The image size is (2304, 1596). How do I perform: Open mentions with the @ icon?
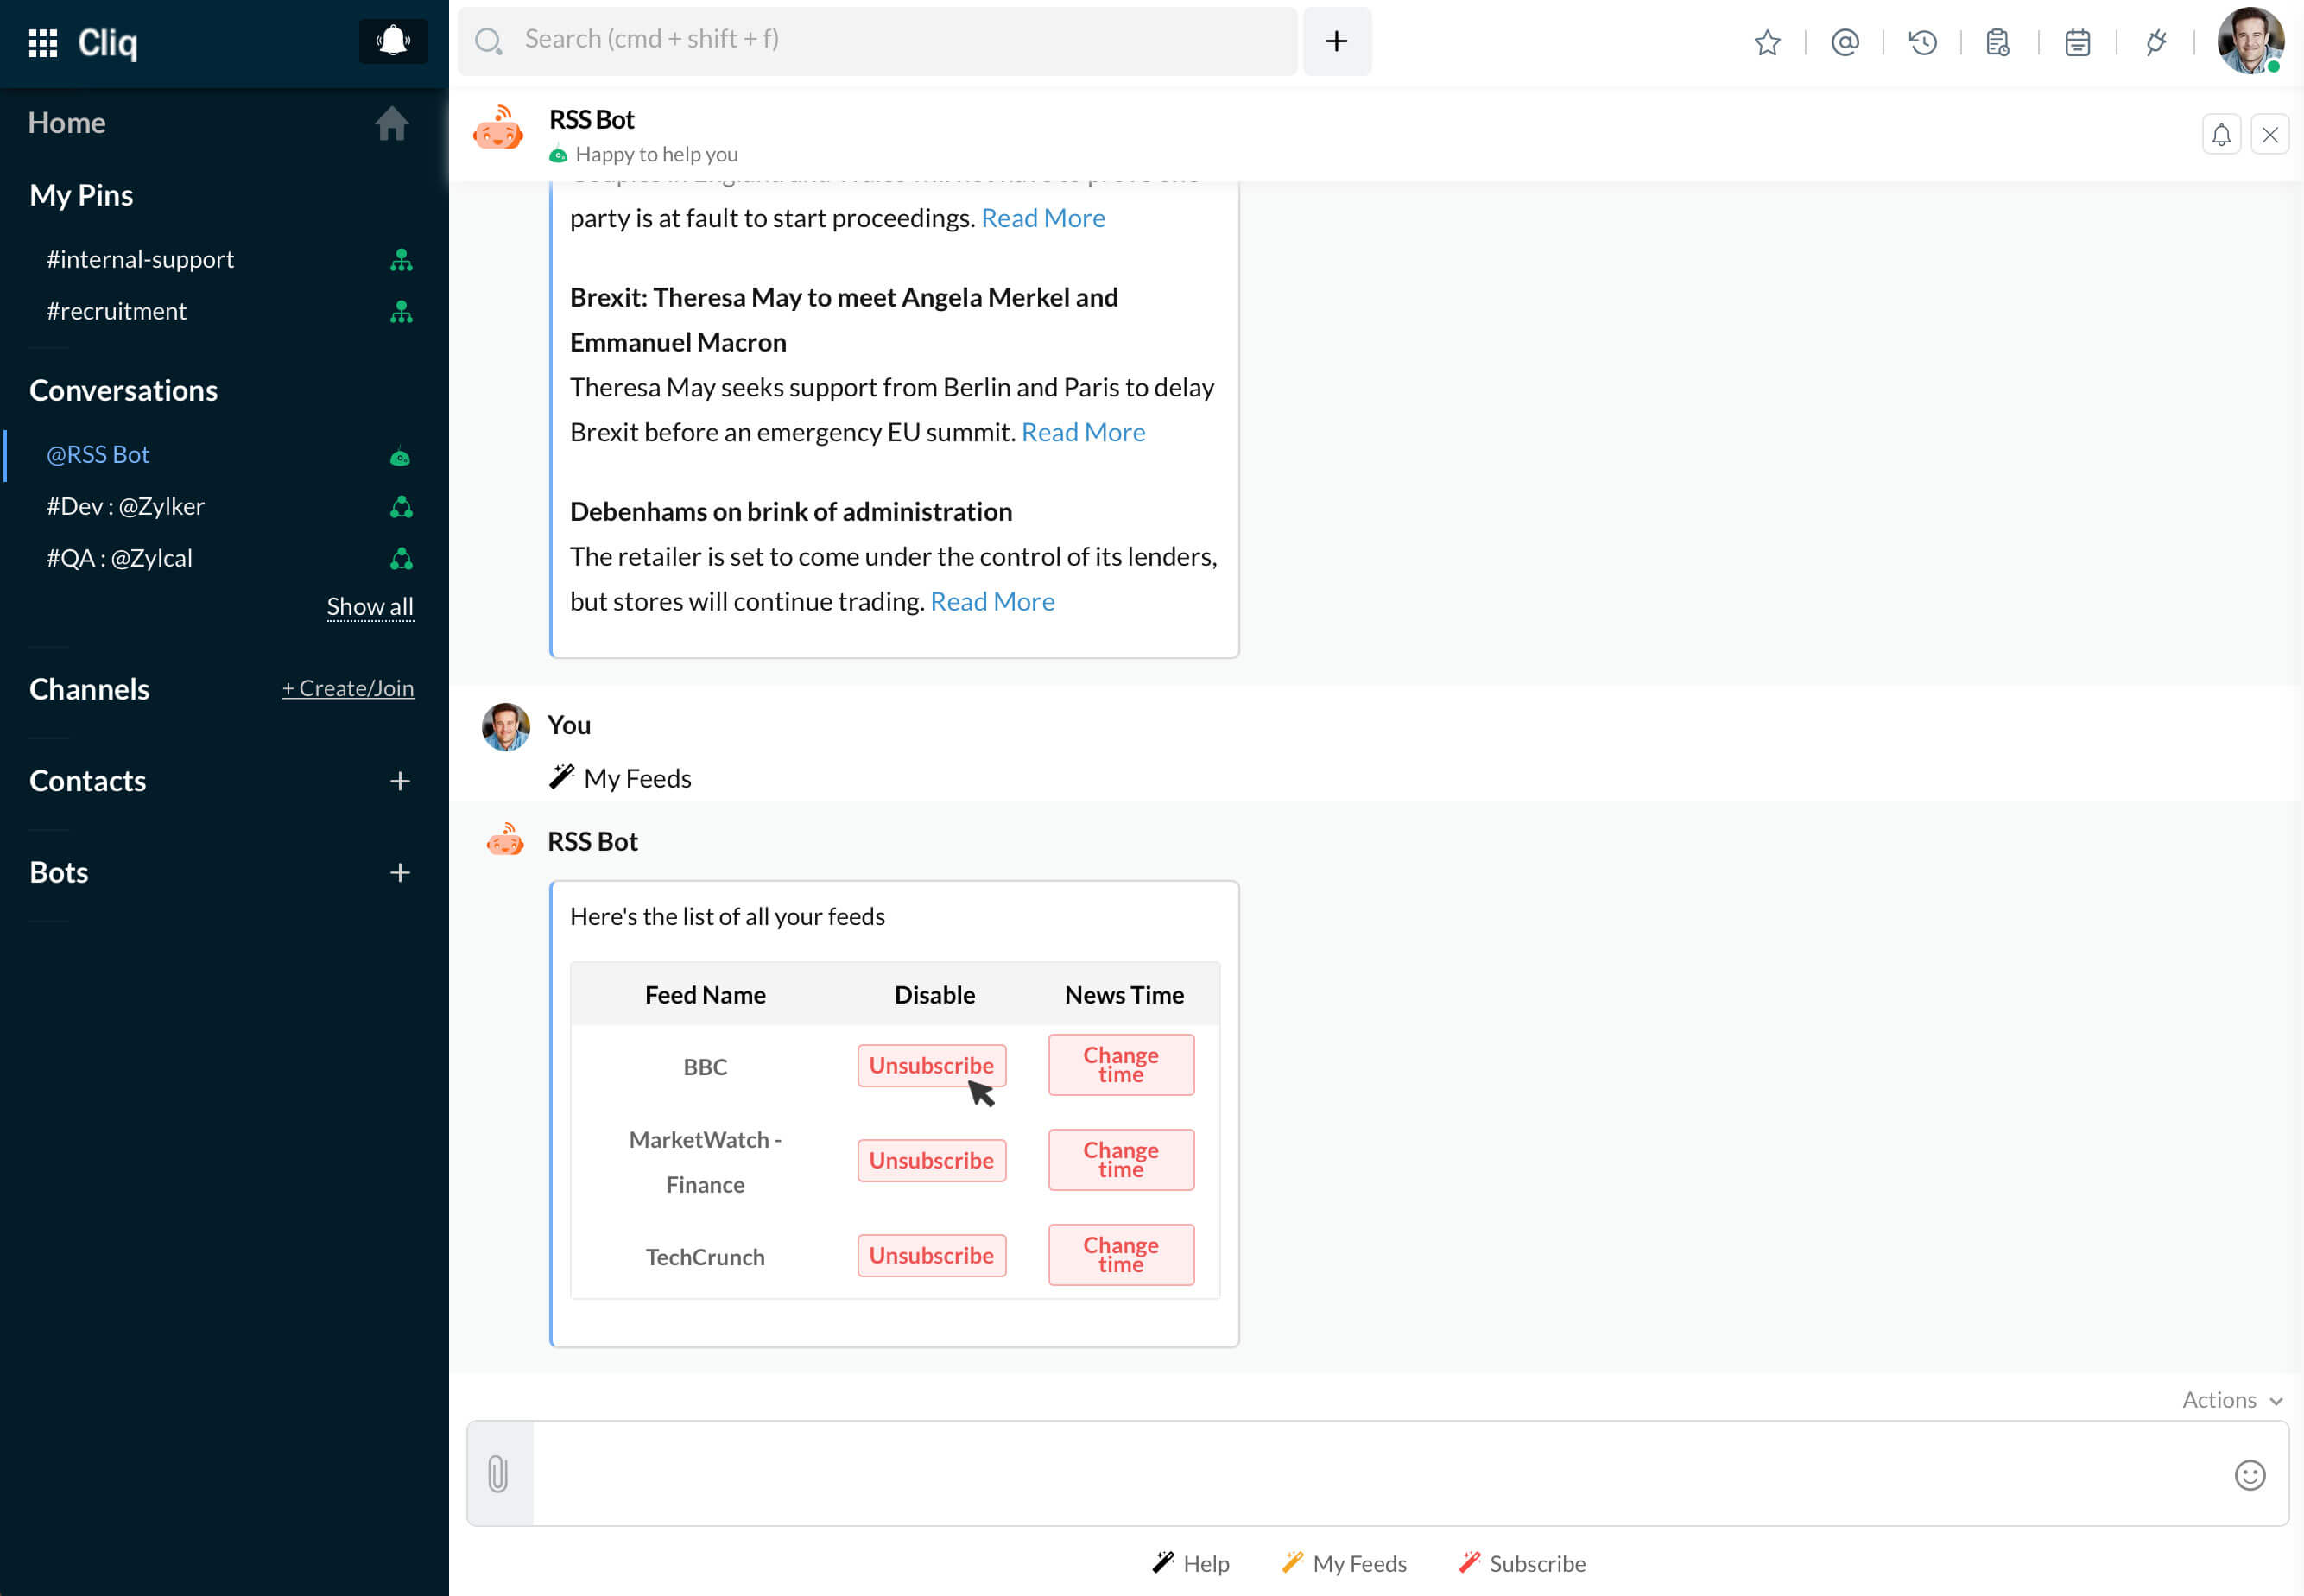[1845, 42]
